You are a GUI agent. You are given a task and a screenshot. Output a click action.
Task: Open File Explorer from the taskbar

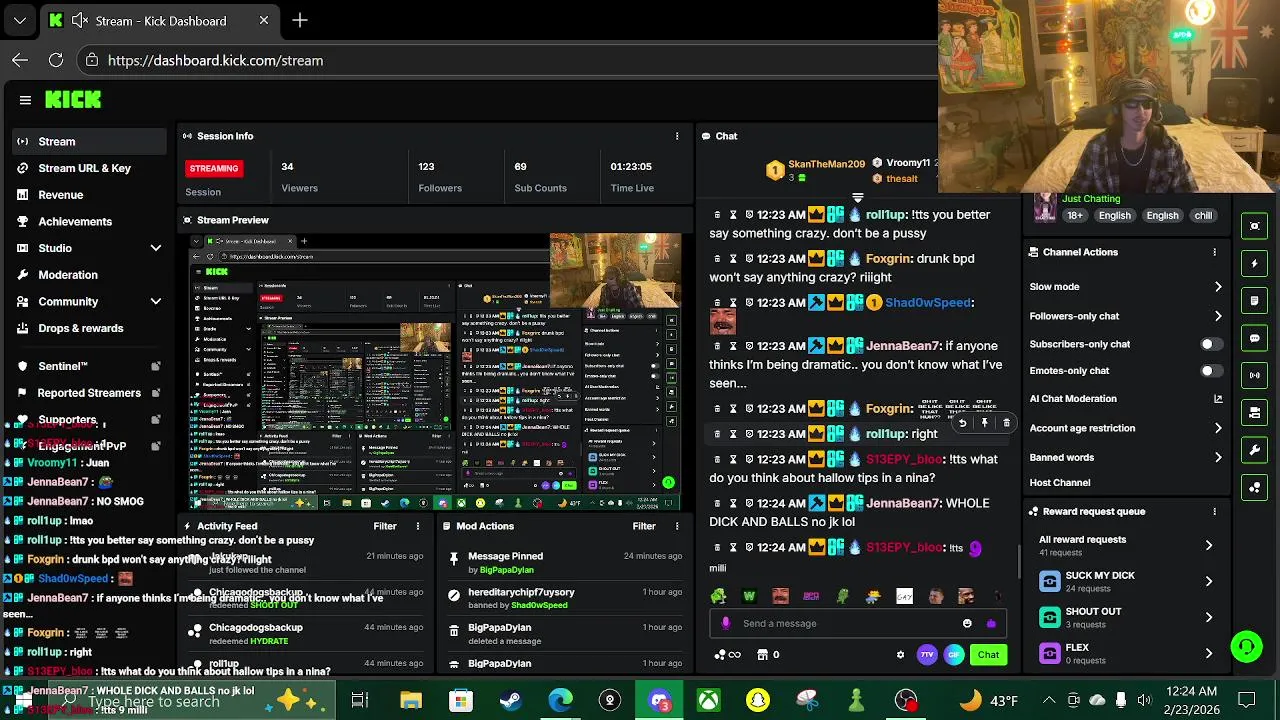[x=411, y=700]
